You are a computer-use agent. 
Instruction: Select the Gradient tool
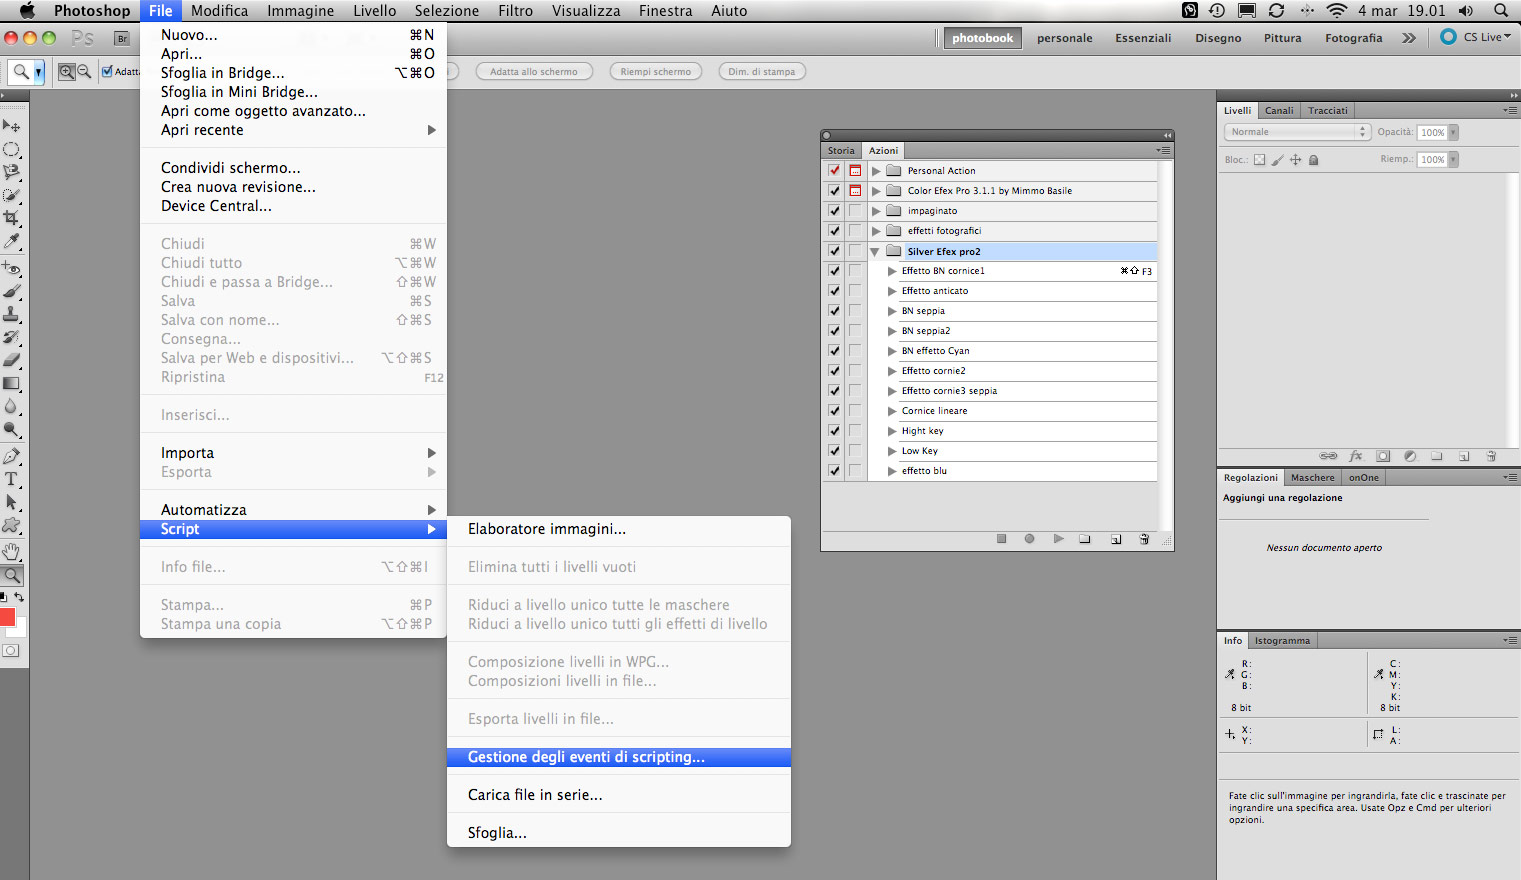pyautogui.click(x=12, y=383)
